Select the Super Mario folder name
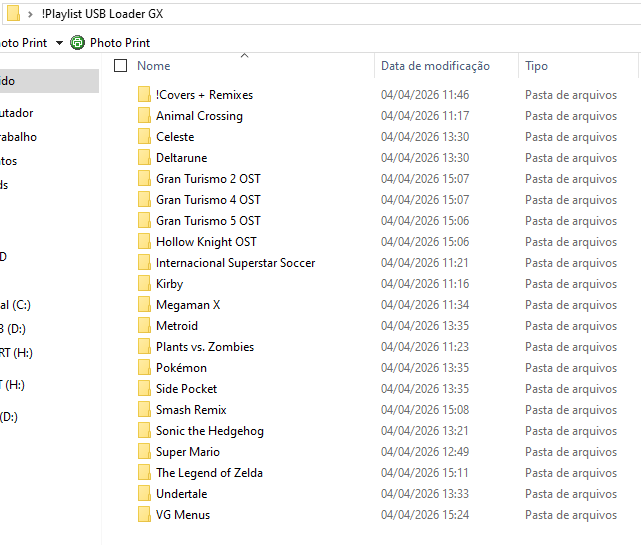641x545 pixels. [188, 452]
